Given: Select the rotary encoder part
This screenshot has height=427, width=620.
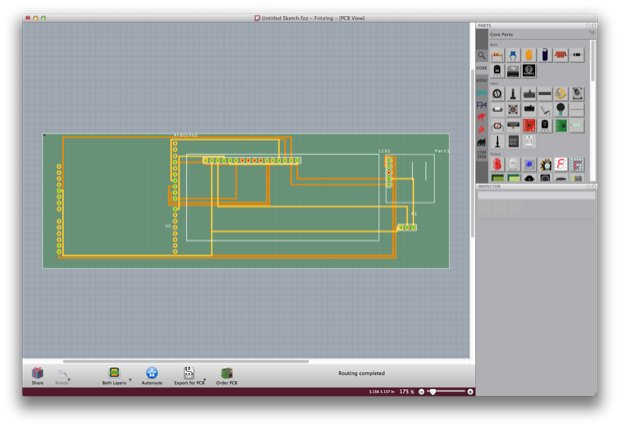Looking at the screenshot, I should click(497, 94).
